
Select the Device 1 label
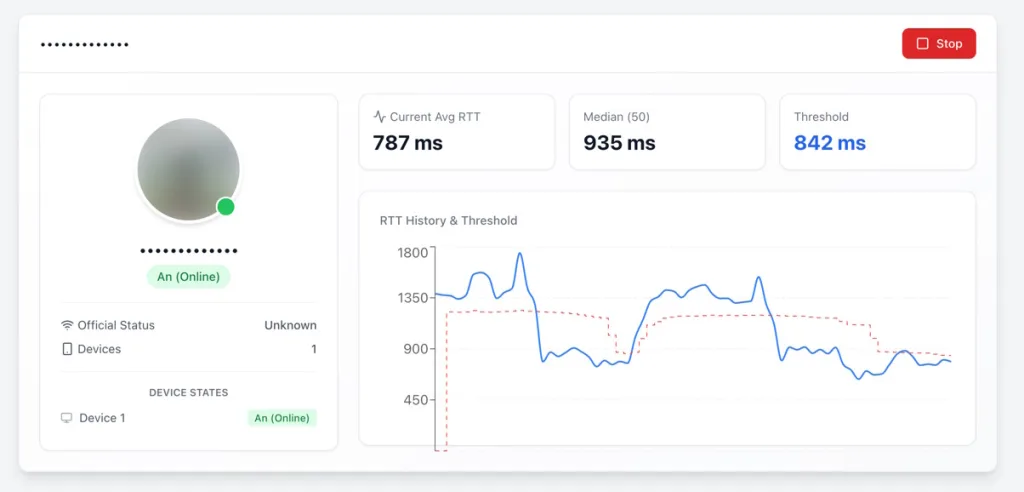click(x=102, y=418)
